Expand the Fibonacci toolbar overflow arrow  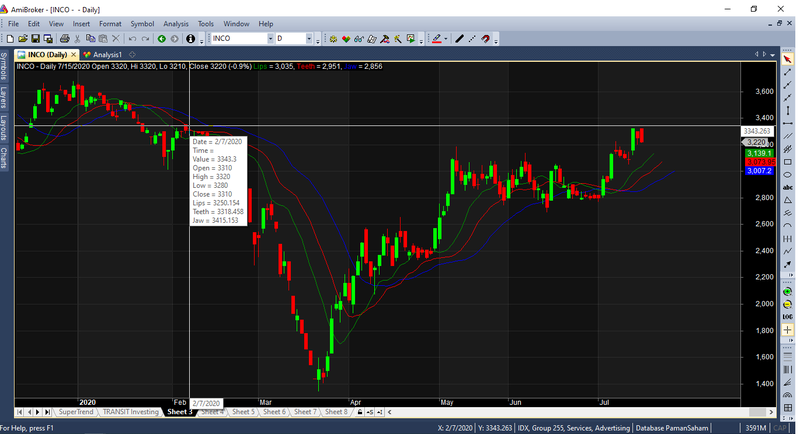click(x=791, y=420)
